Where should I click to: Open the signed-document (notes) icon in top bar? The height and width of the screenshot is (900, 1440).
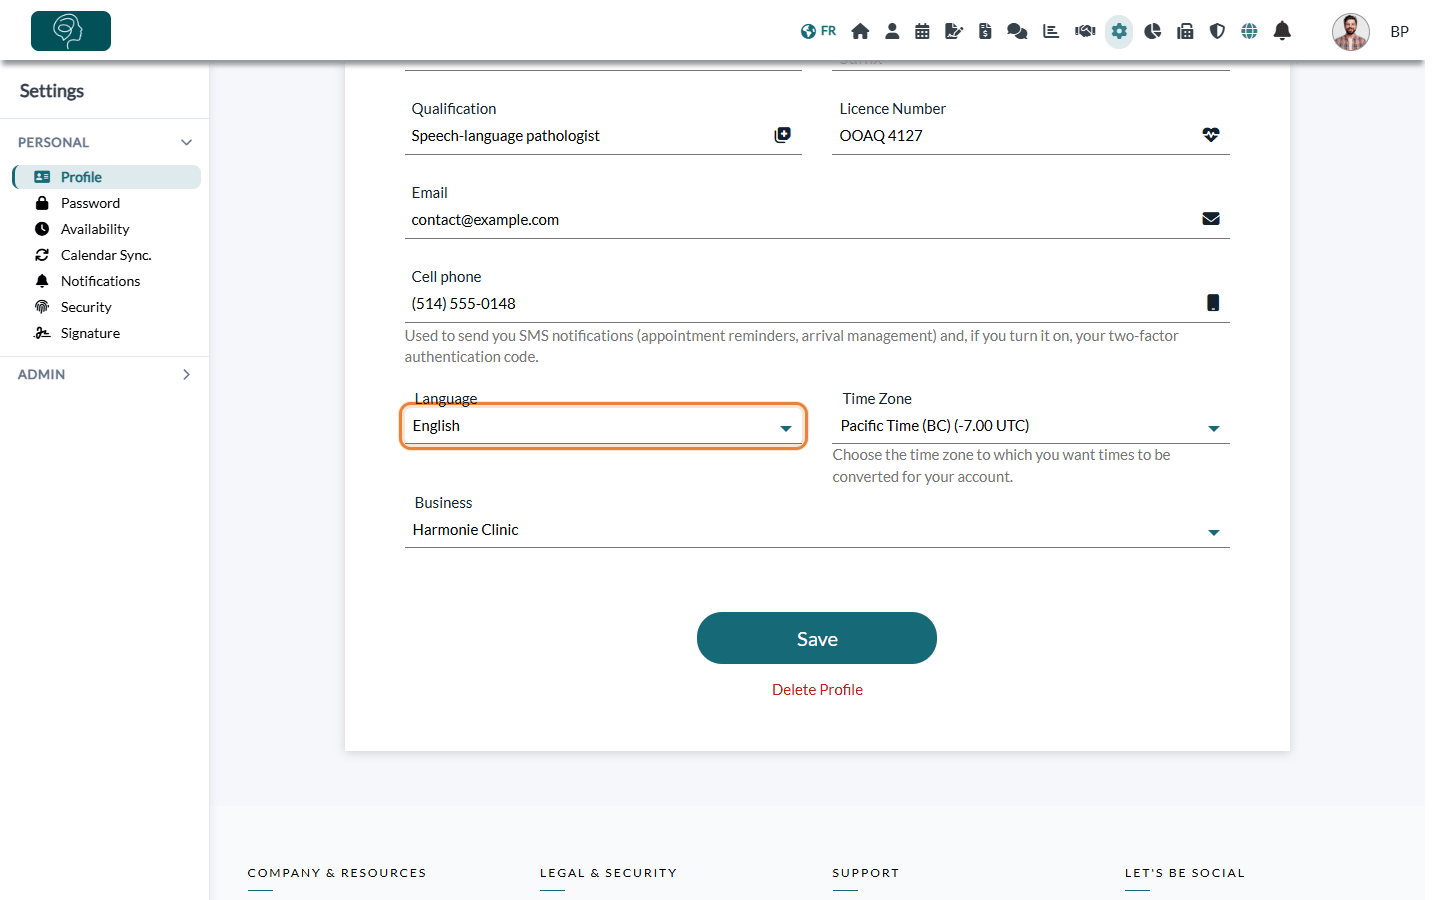tap(954, 31)
